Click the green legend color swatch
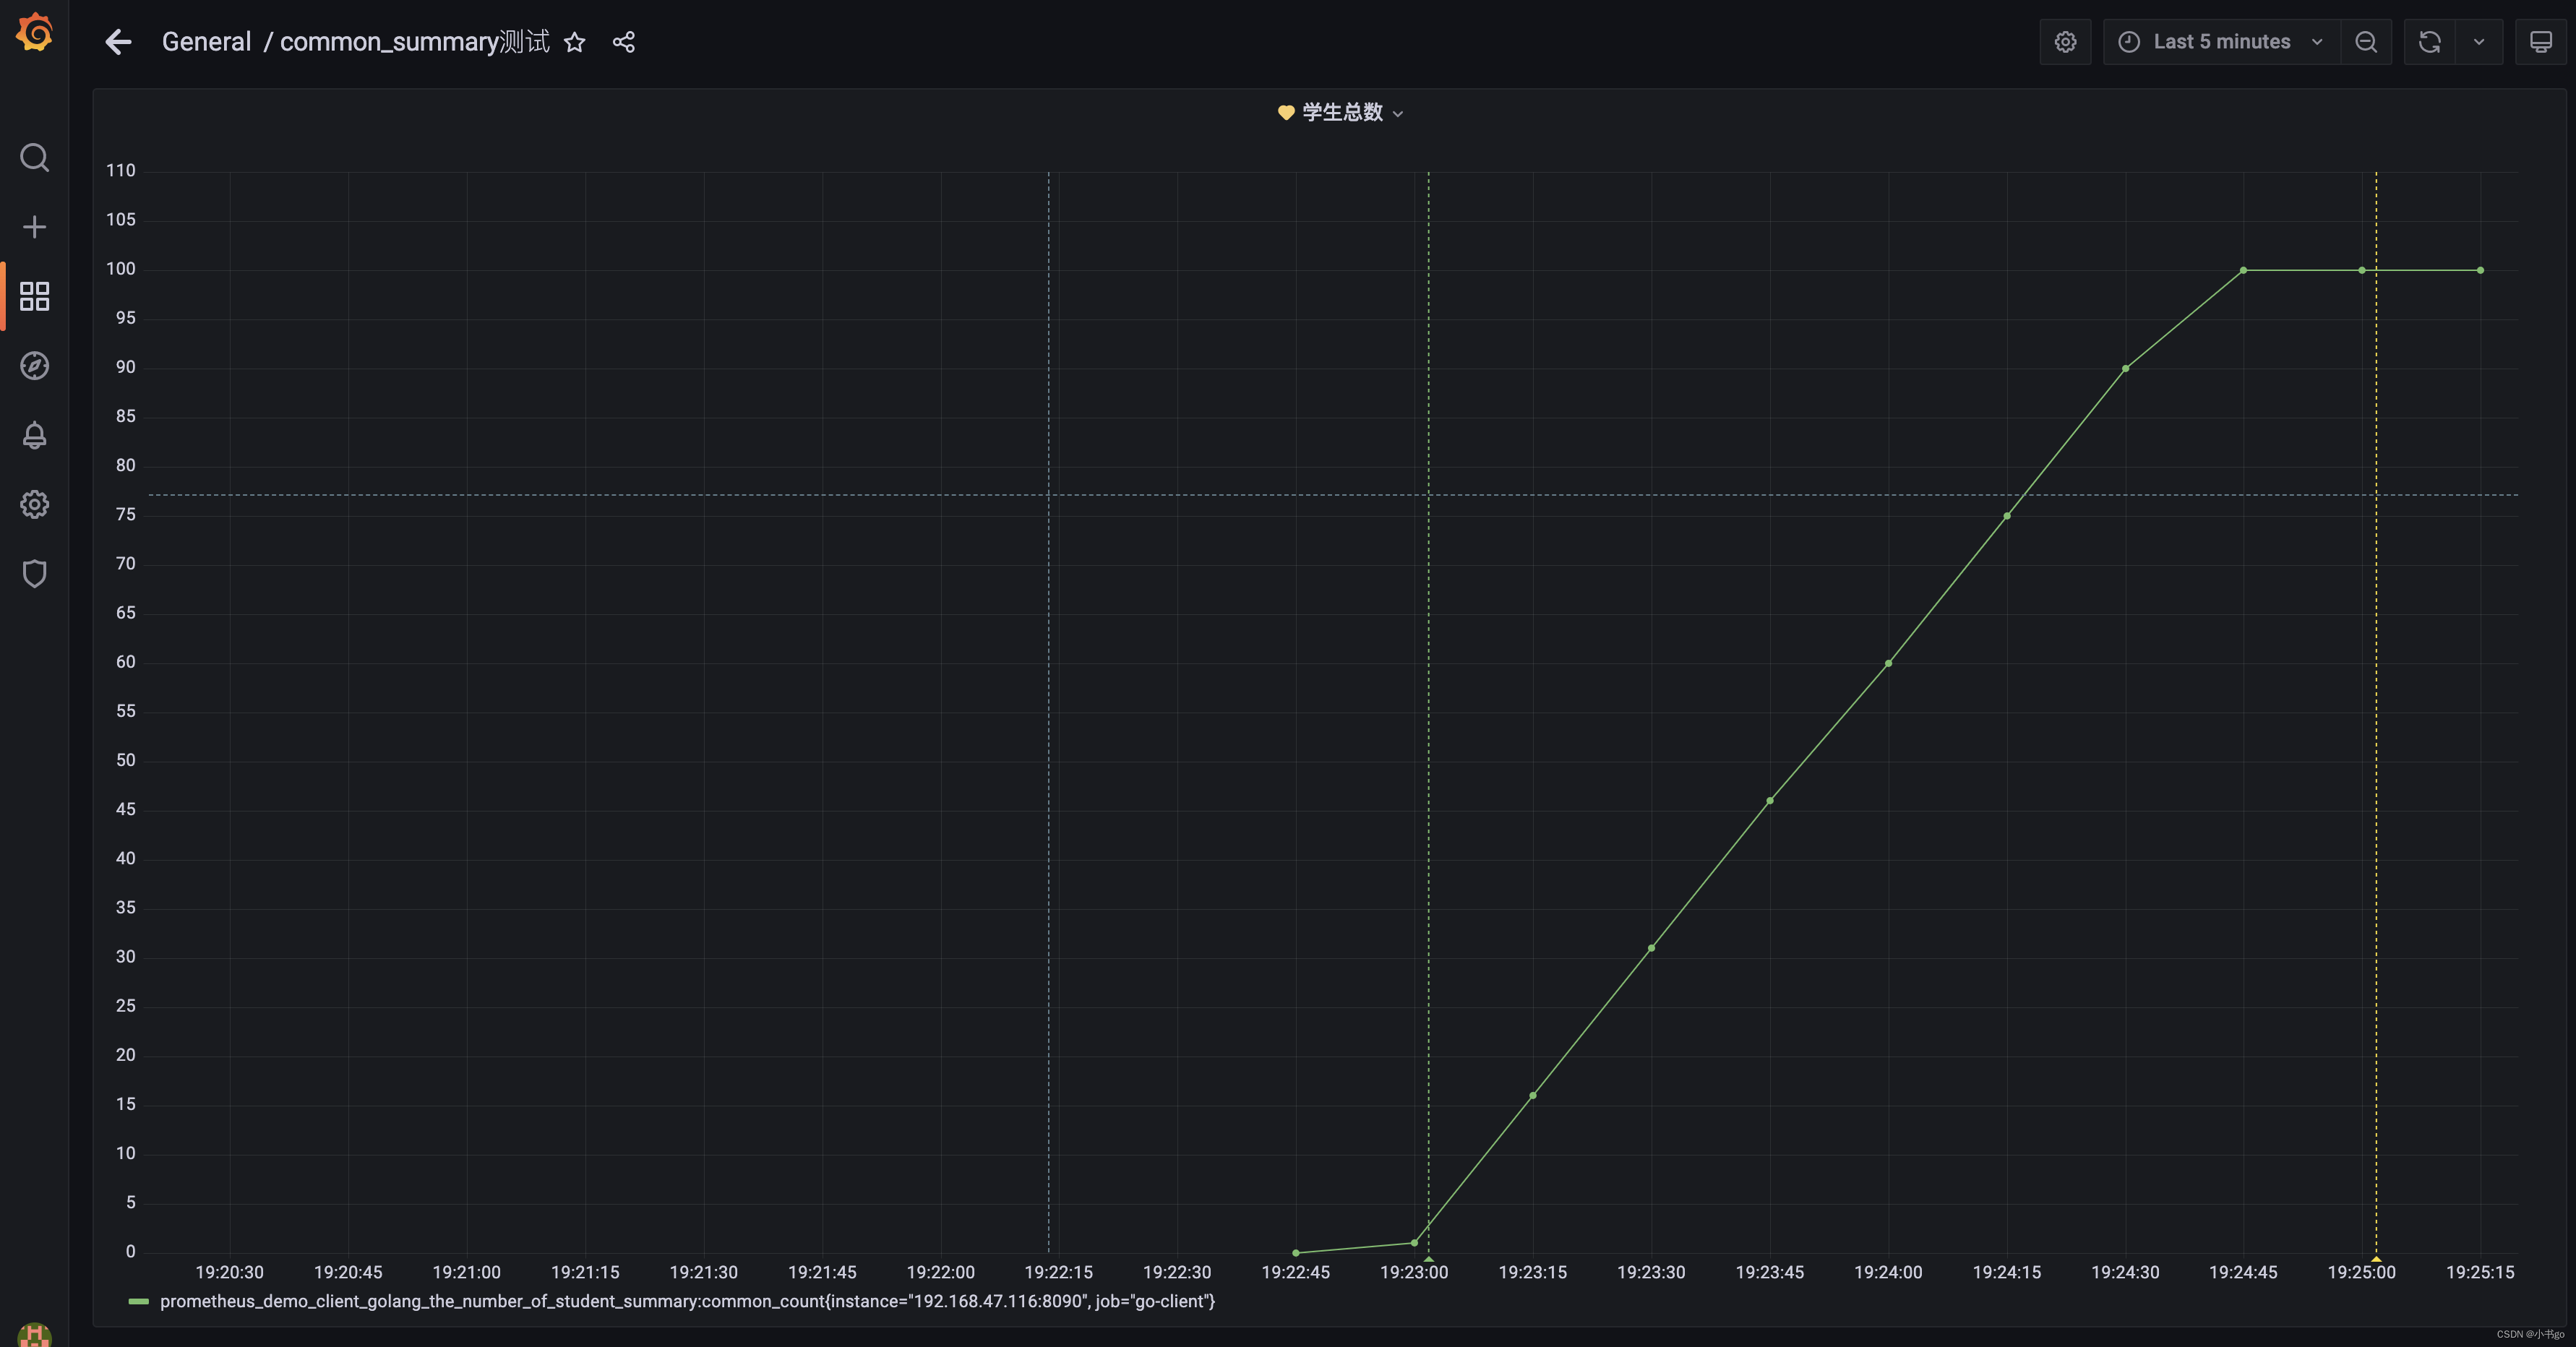The height and width of the screenshot is (1347, 2576). click(139, 1301)
